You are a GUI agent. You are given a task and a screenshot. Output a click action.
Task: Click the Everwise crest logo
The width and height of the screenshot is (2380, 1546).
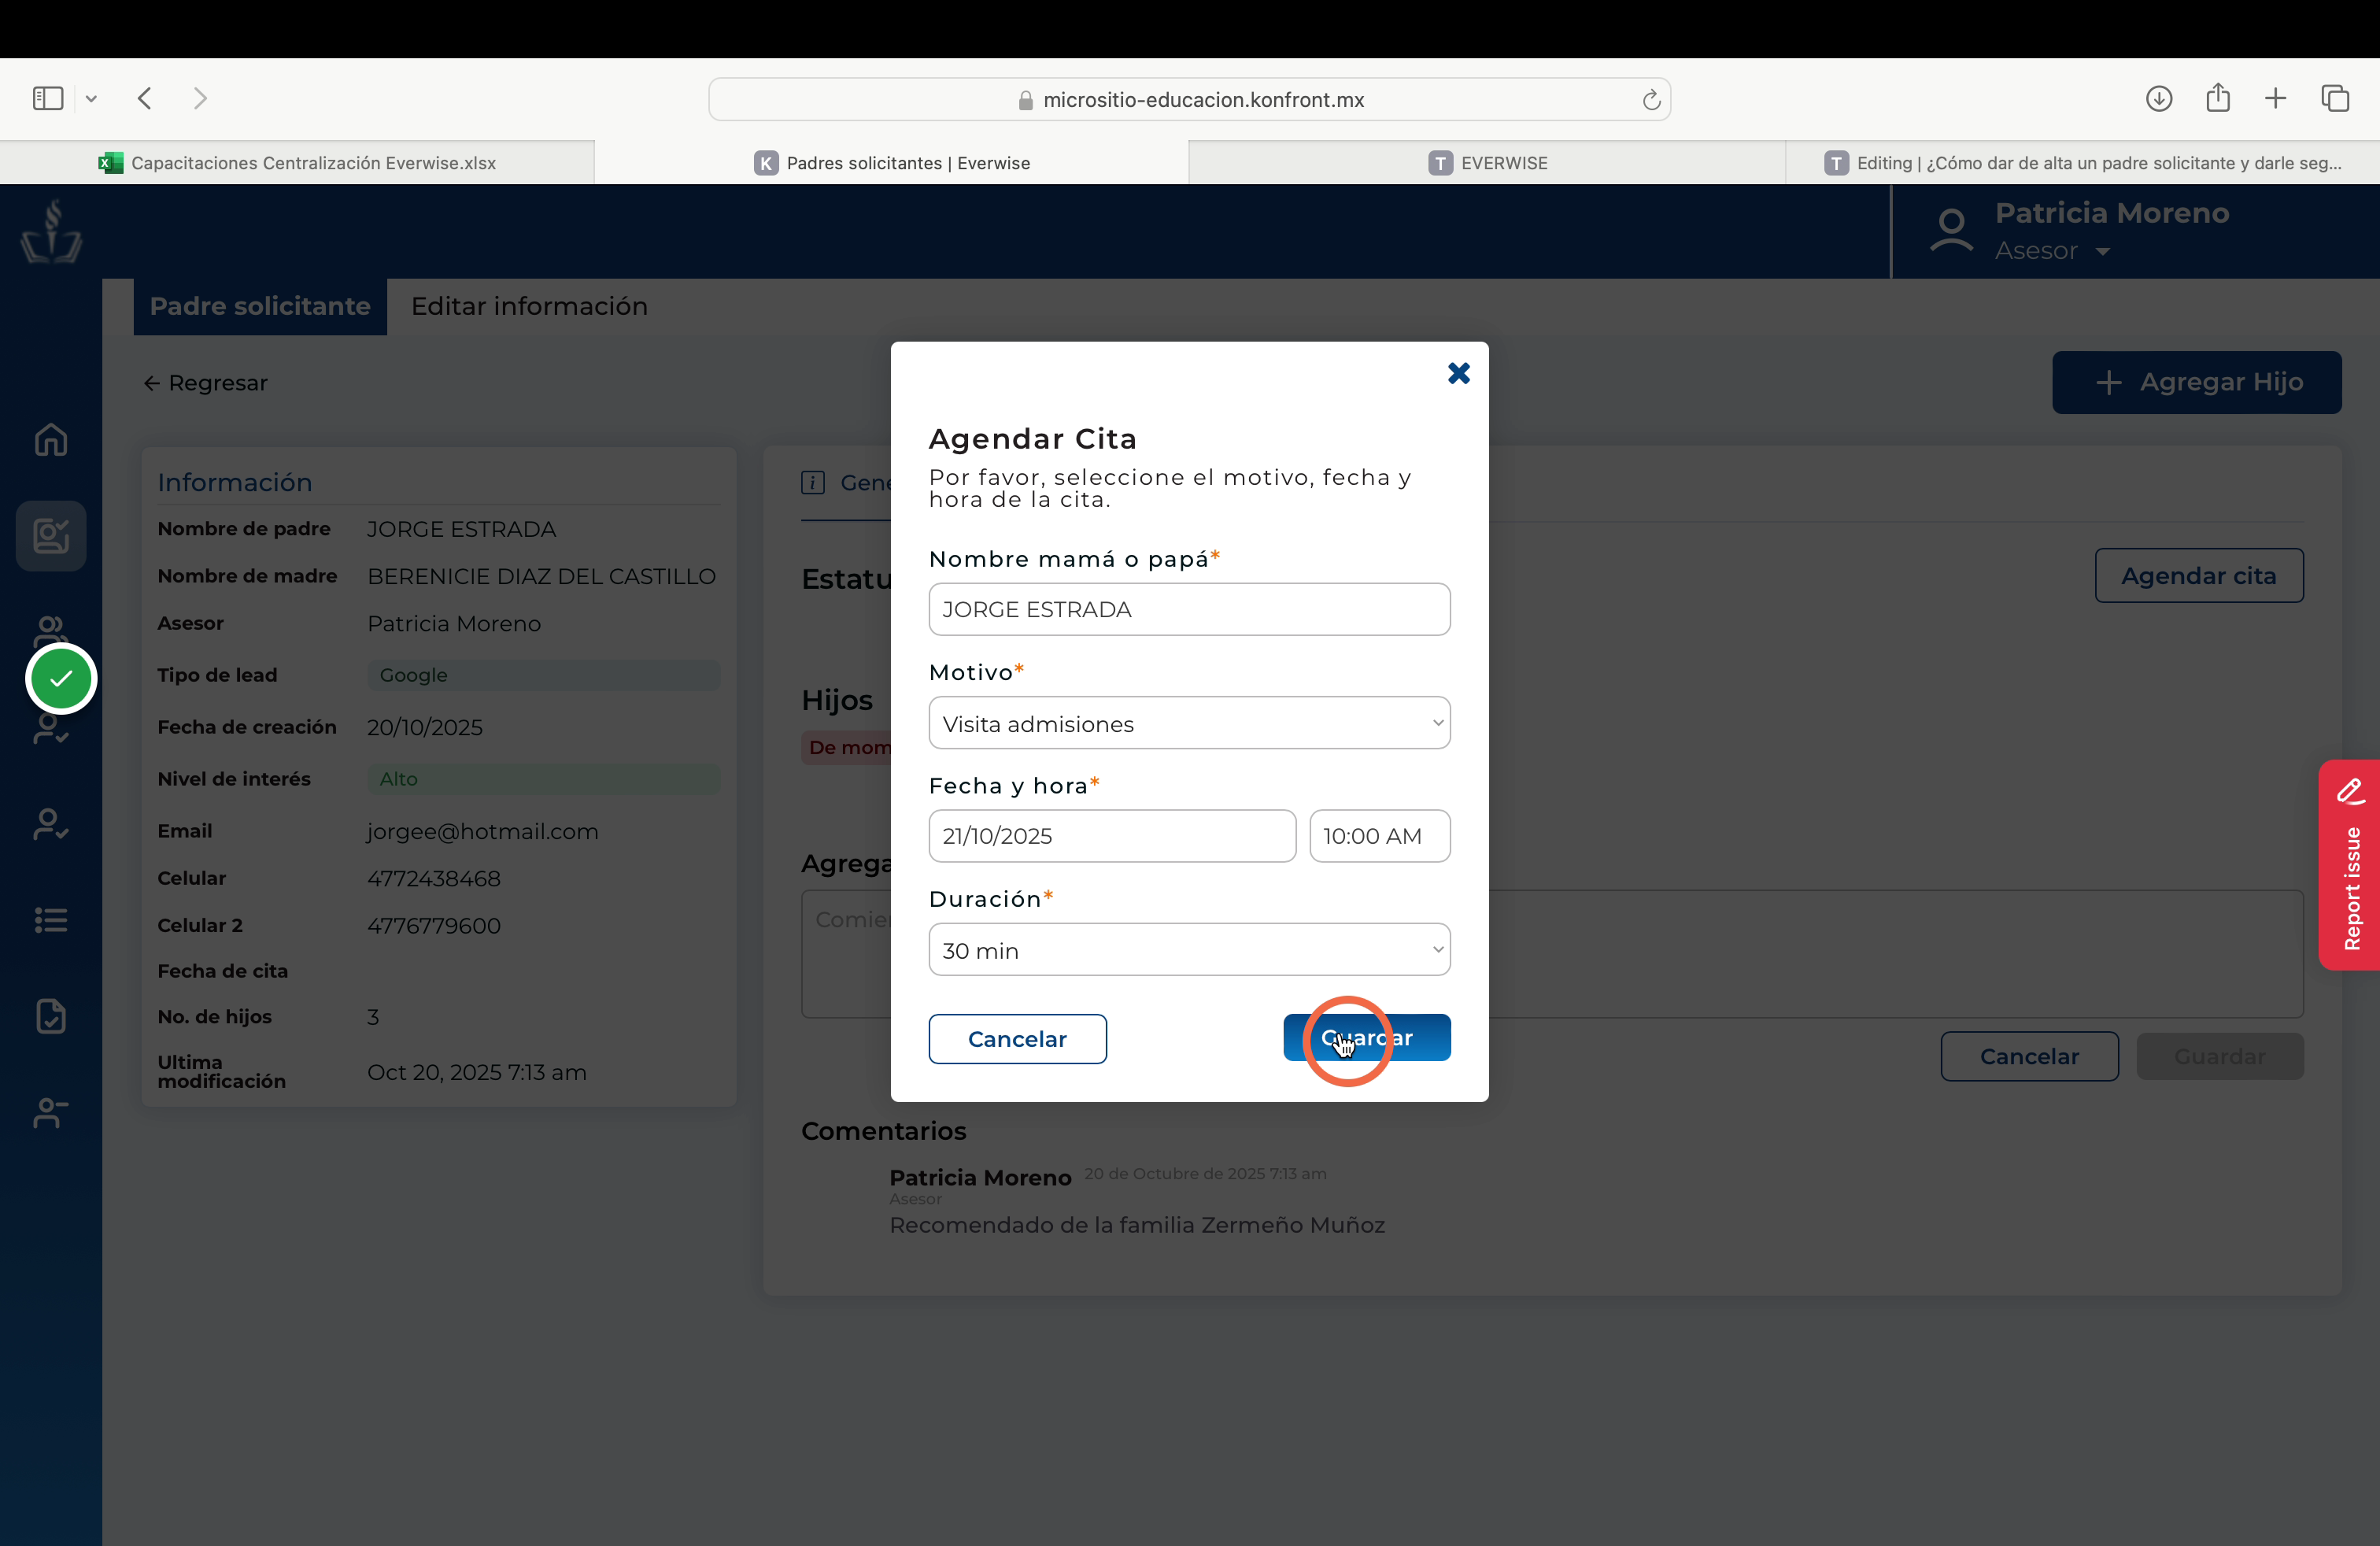click(x=51, y=231)
